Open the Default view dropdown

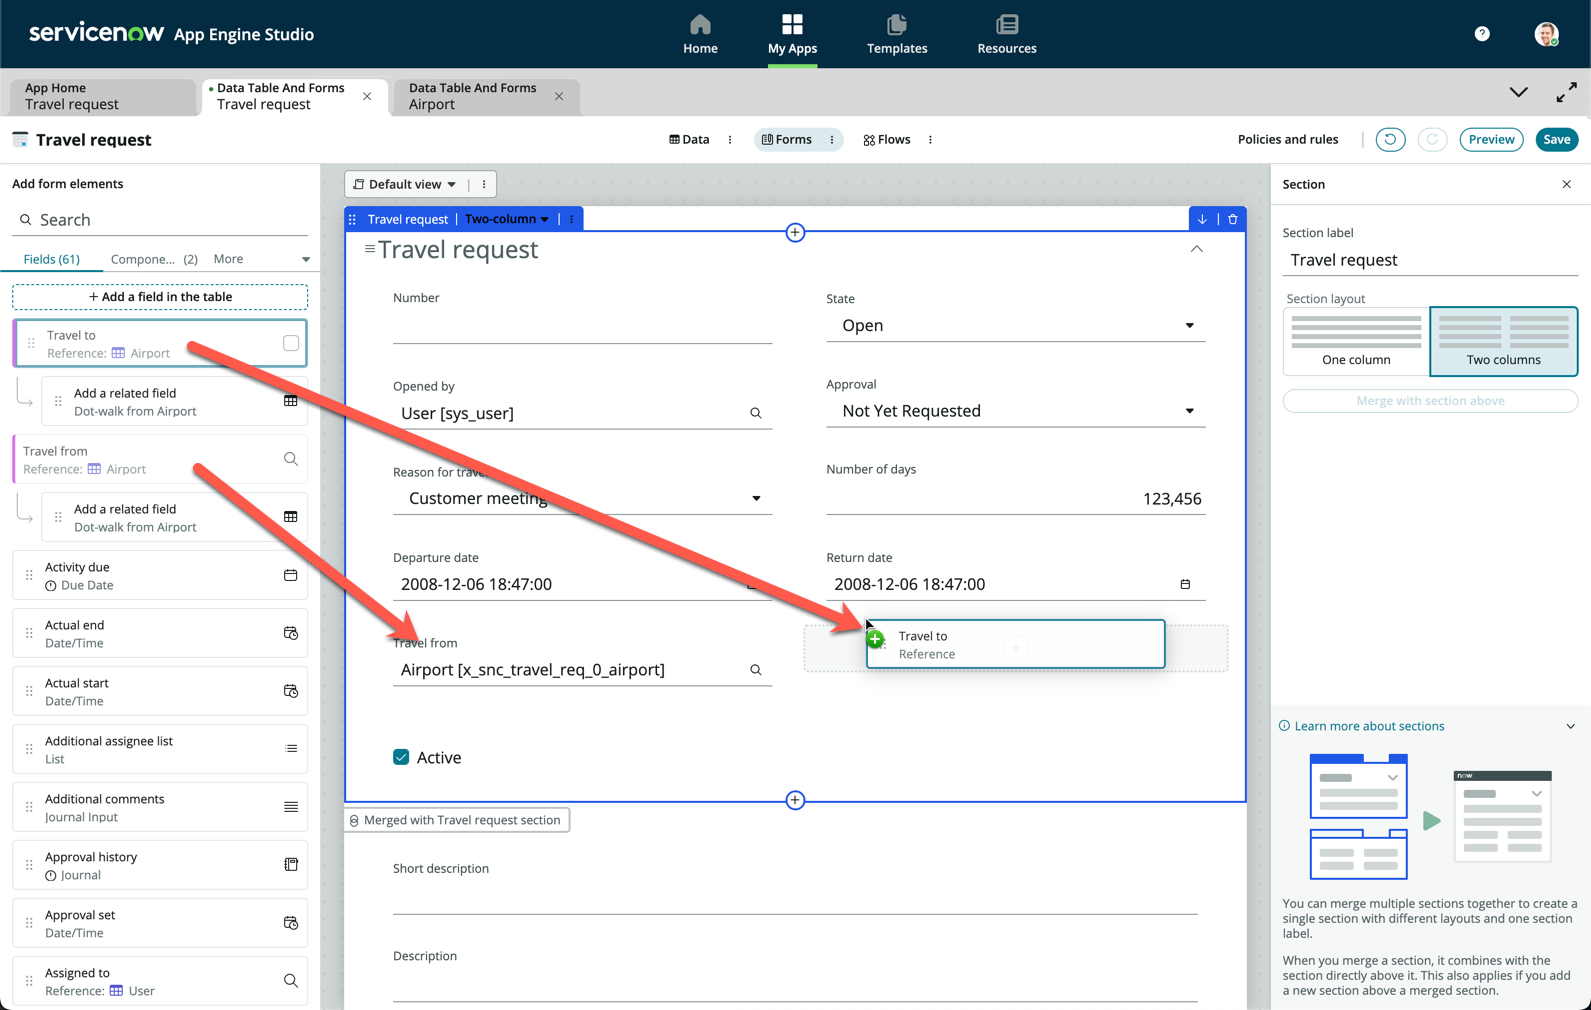coord(405,184)
